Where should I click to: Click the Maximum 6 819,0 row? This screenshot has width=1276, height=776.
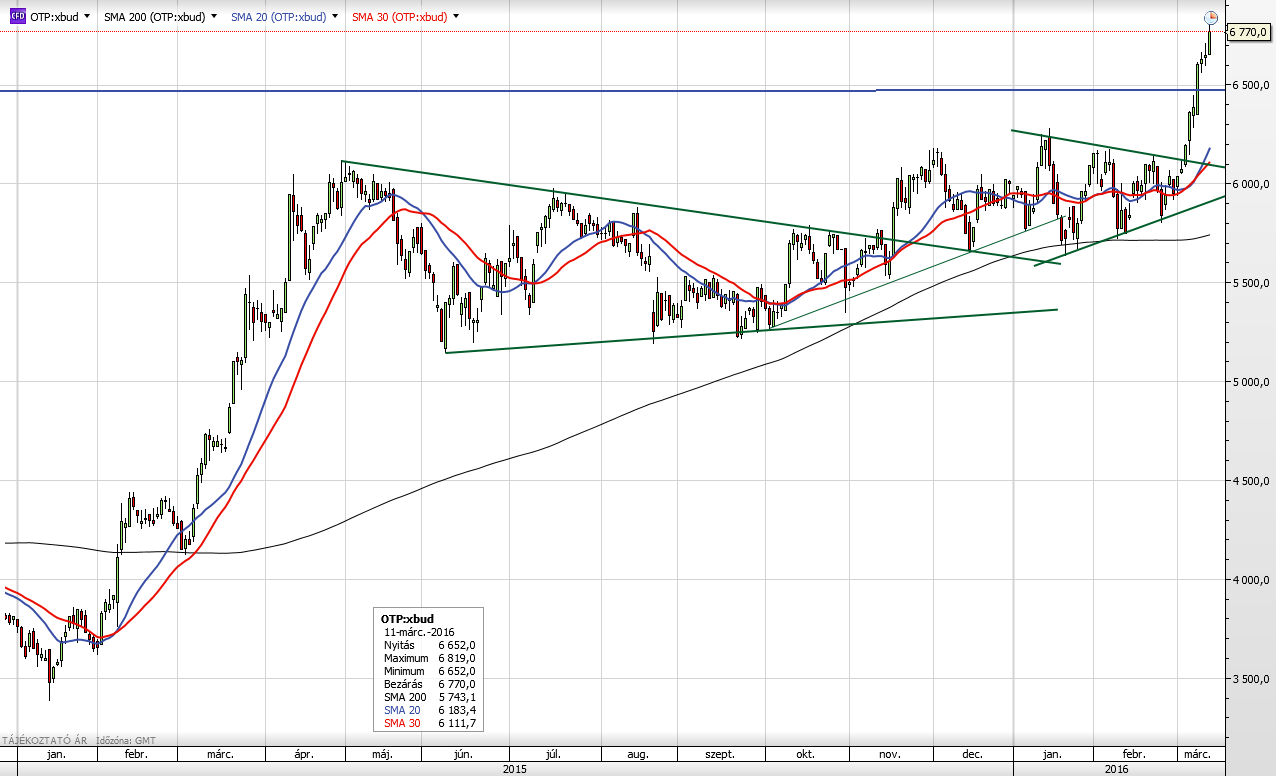click(429, 658)
